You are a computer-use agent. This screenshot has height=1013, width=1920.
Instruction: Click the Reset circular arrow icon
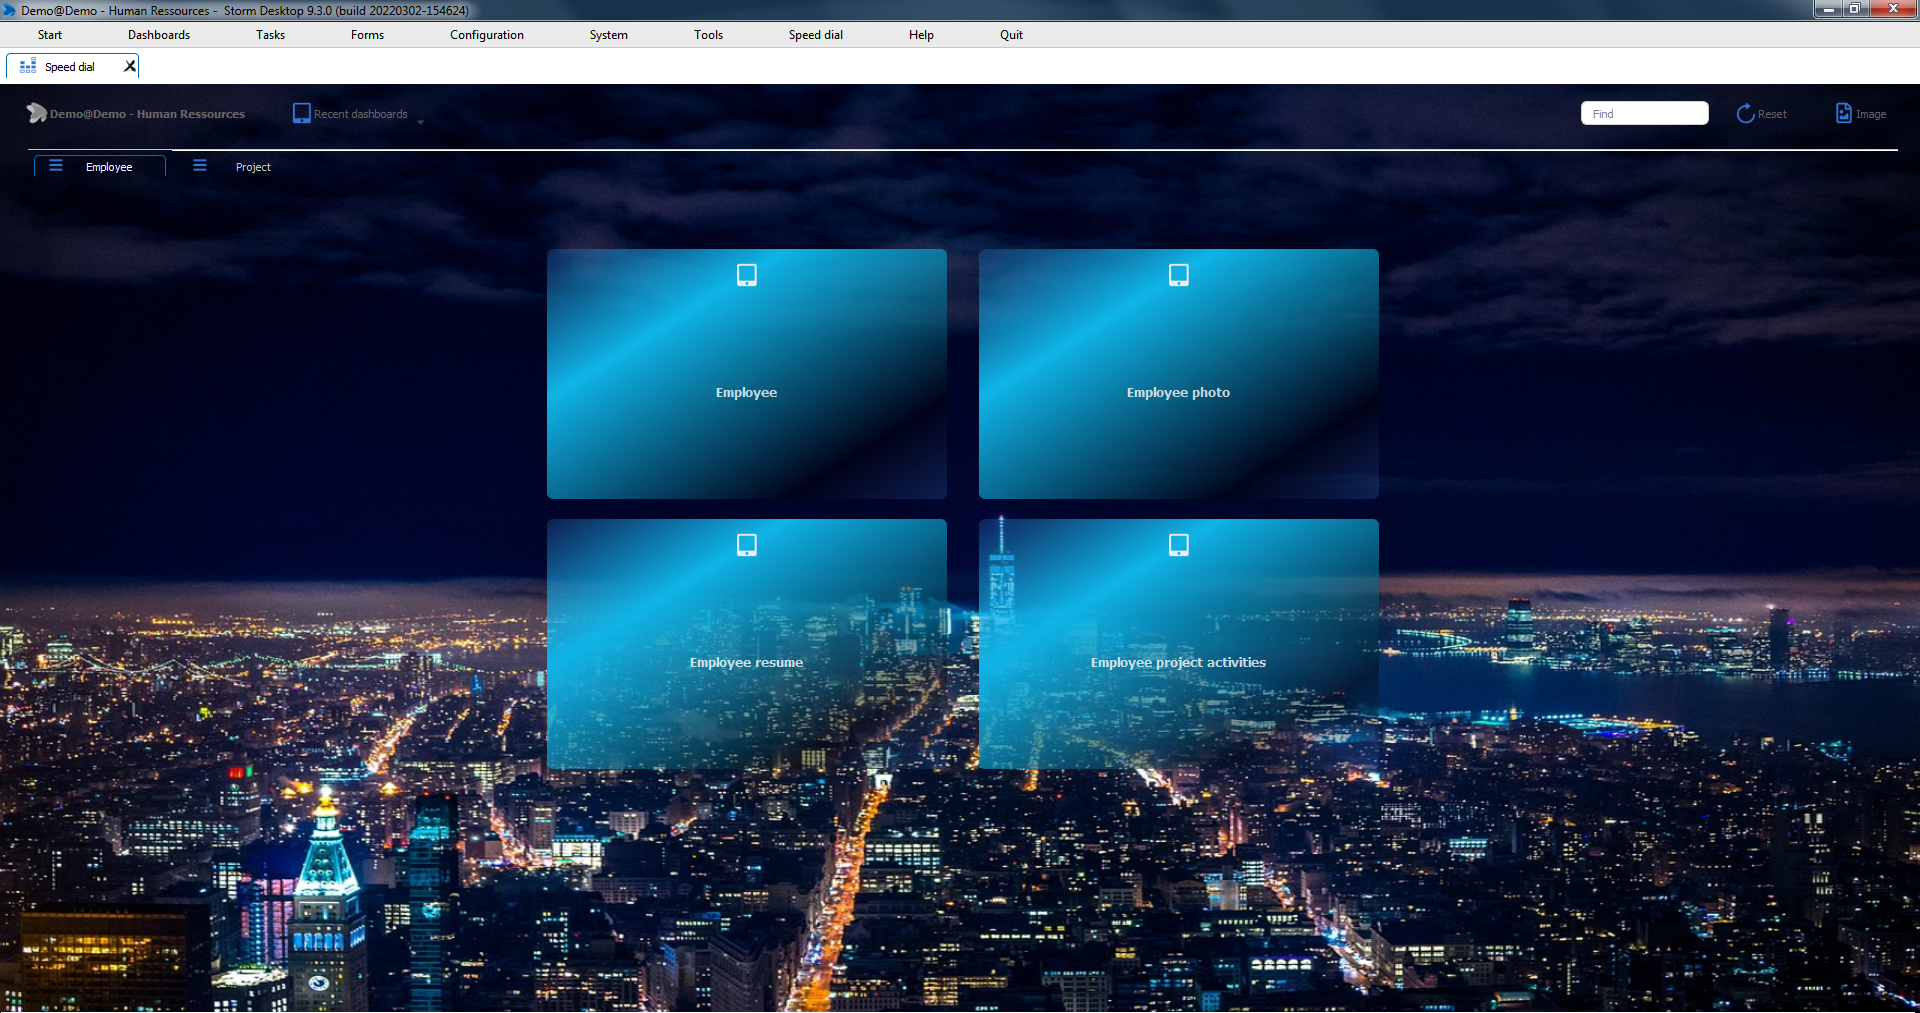click(x=1745, y=114)
